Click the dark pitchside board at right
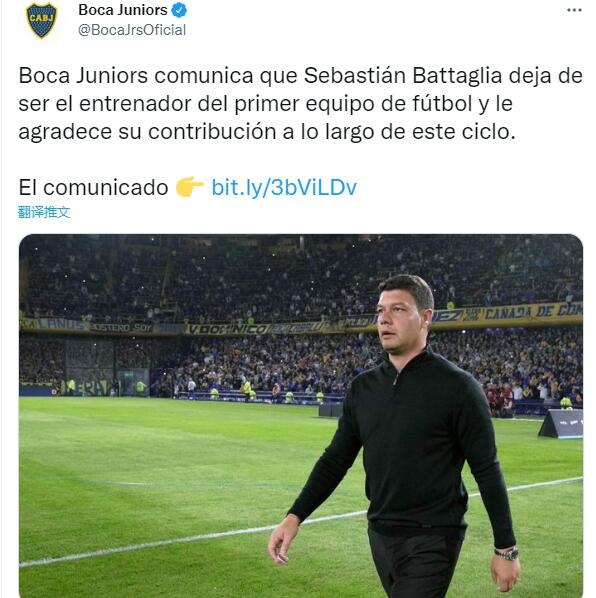The height and width of the screenshot is (598, 596). point(561,423)
